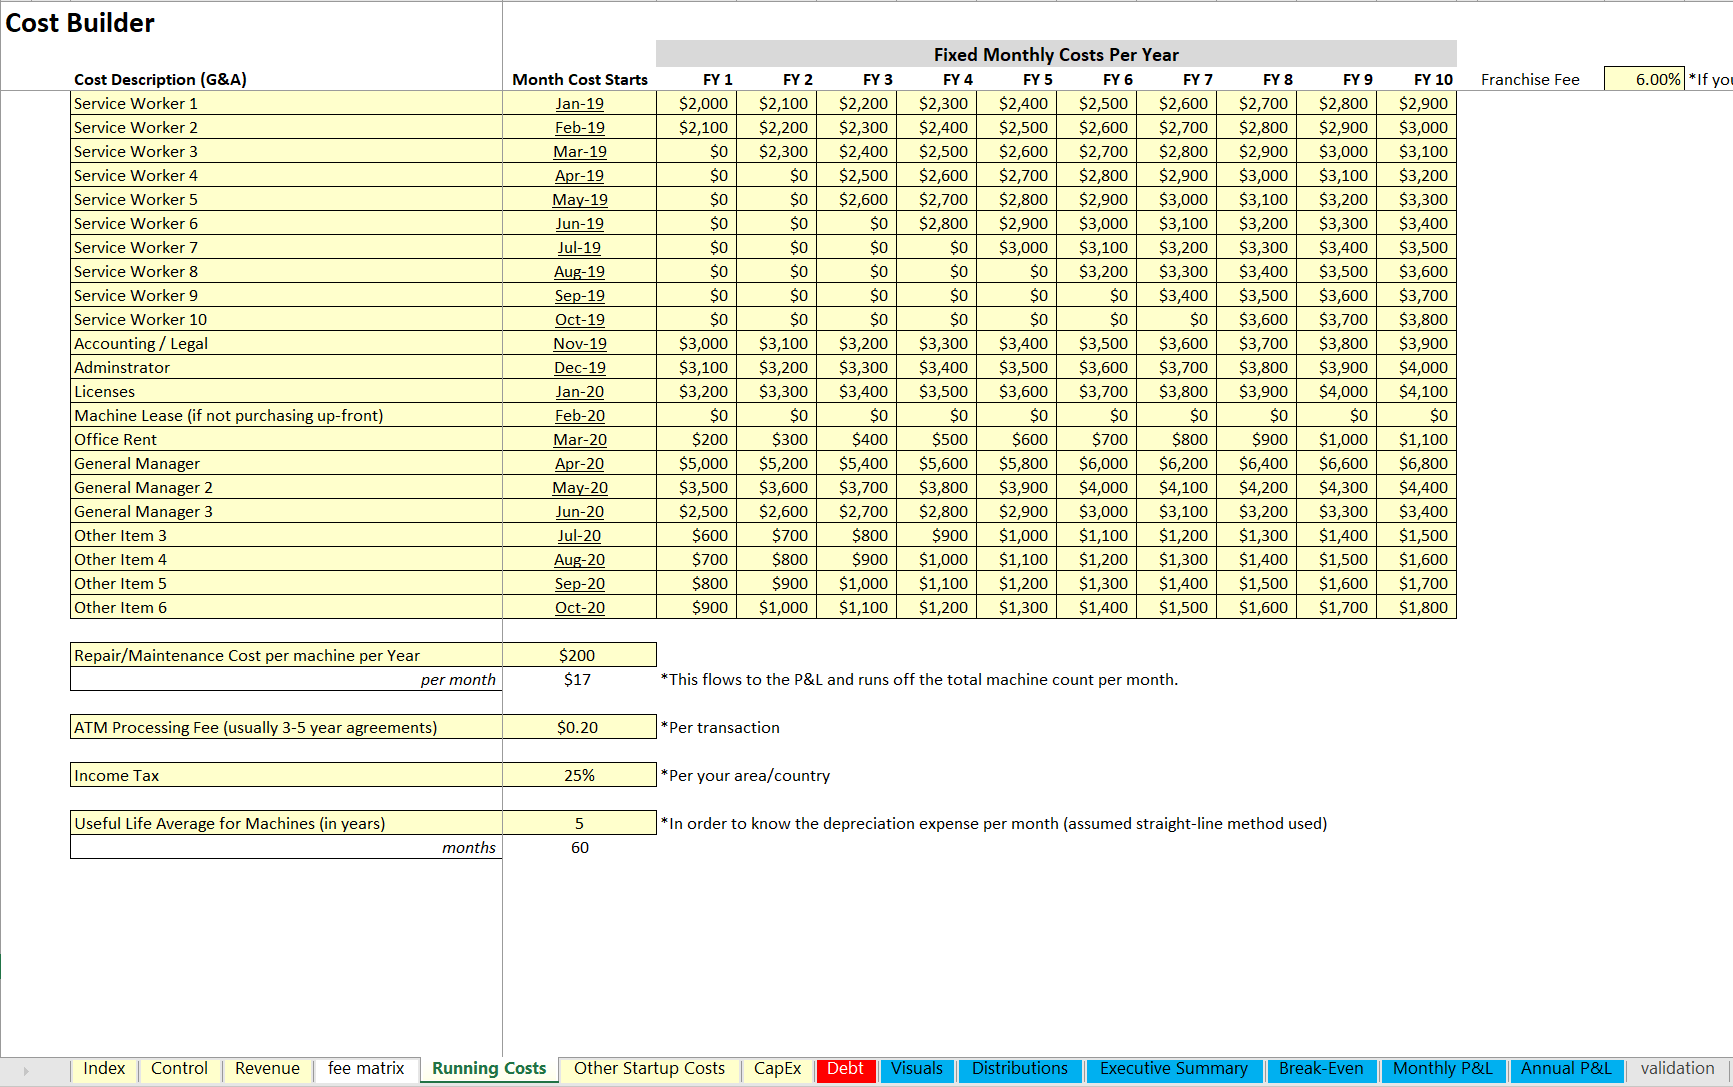Open the Annual P&L sheet tab

tap(1566, 1069)
